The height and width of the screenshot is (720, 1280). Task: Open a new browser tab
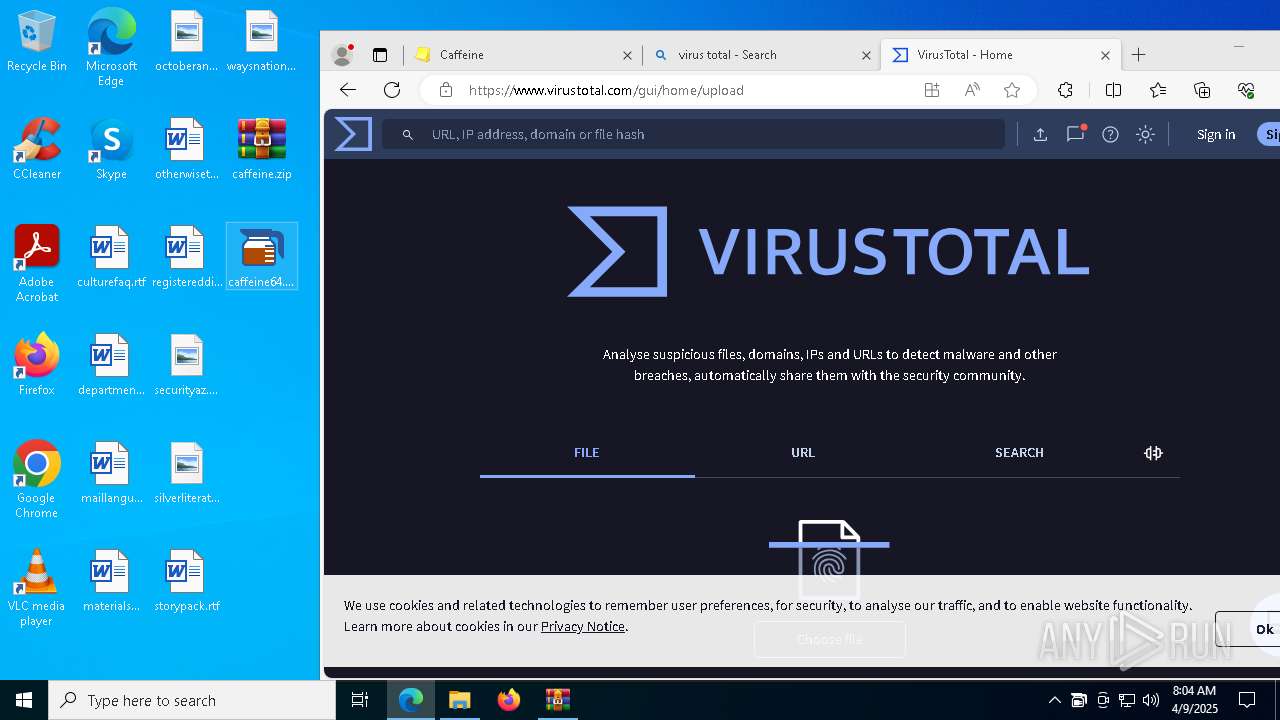tap(1138, 55)
